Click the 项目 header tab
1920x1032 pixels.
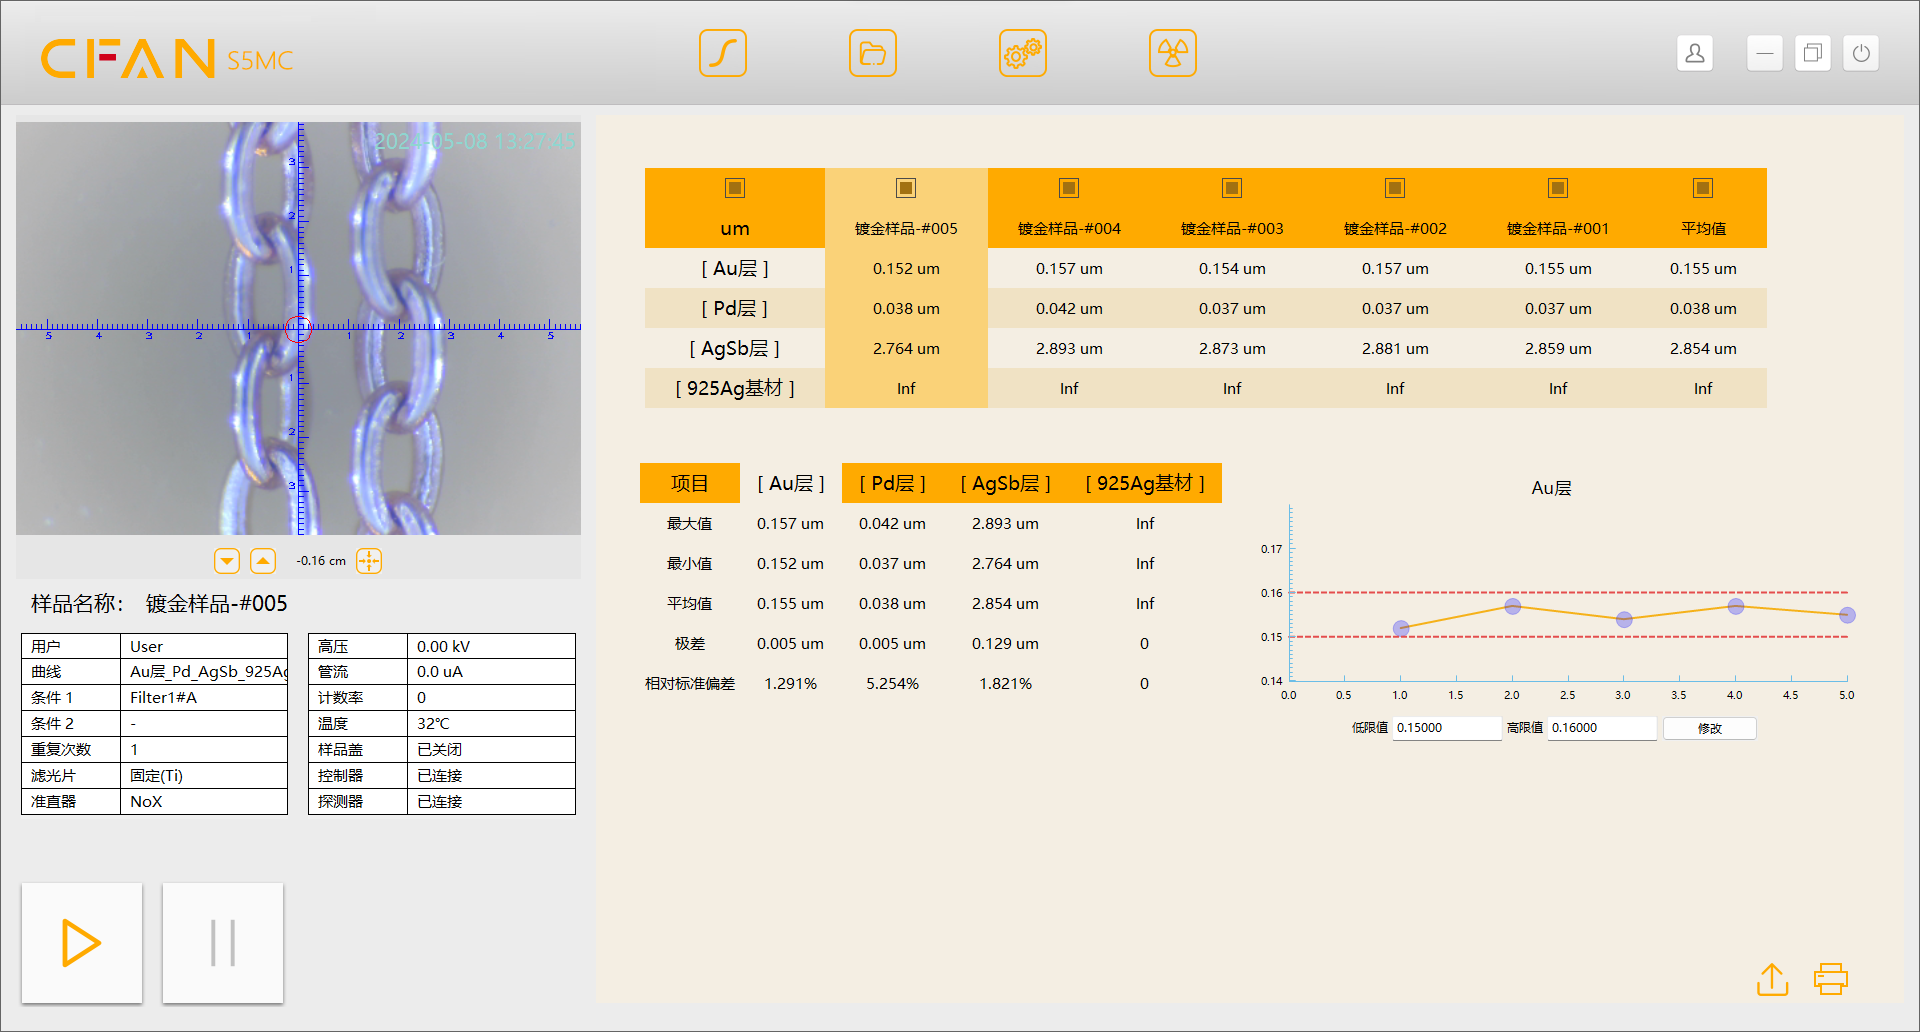tap(690, 484)
